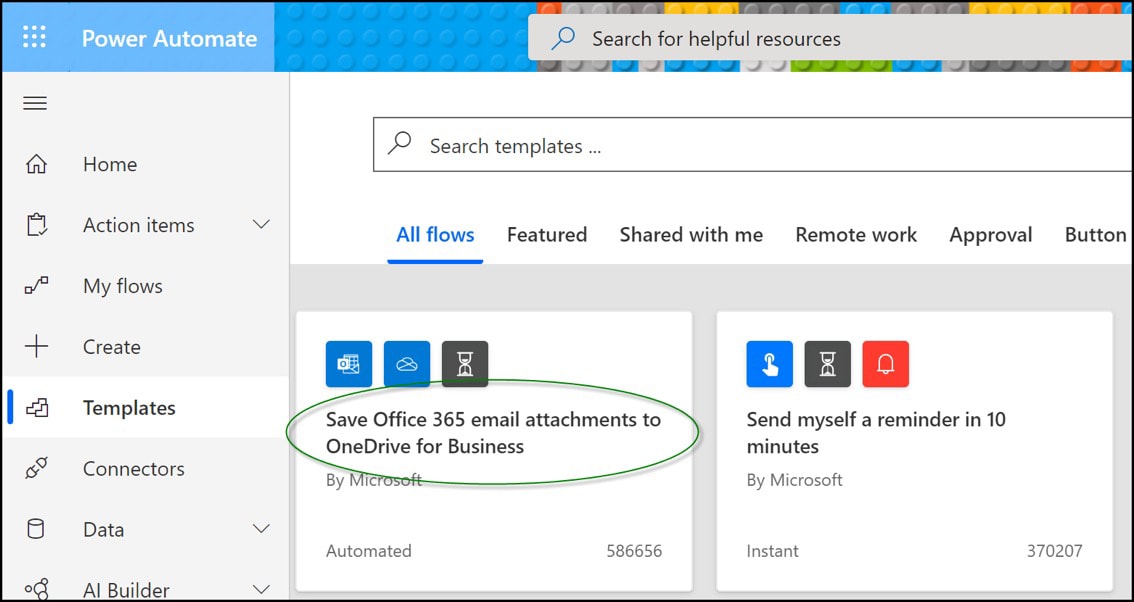Click the My flows icon

[36, 286]
